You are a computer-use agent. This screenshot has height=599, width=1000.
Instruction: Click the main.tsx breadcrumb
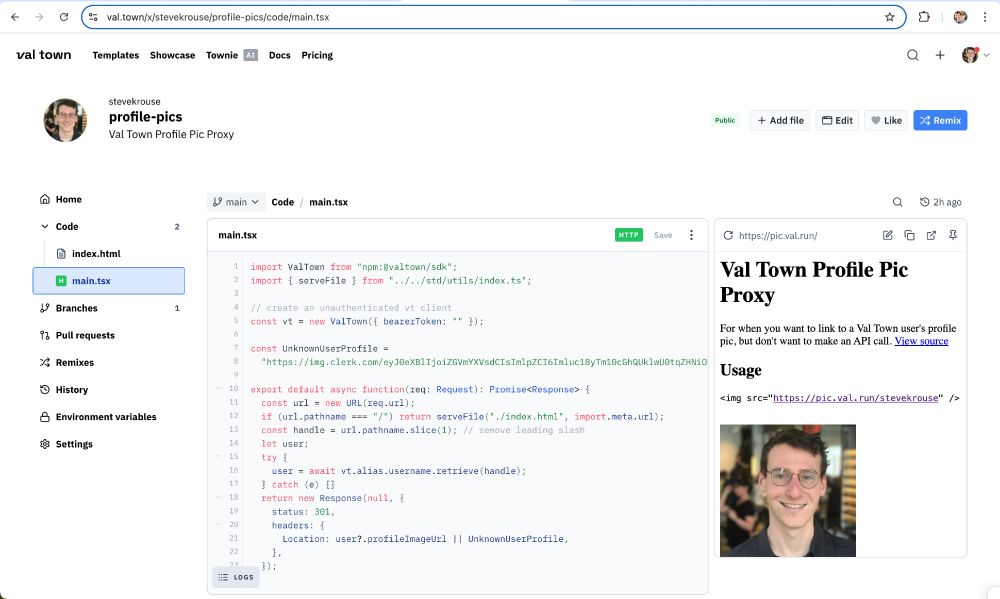(328, 202)
